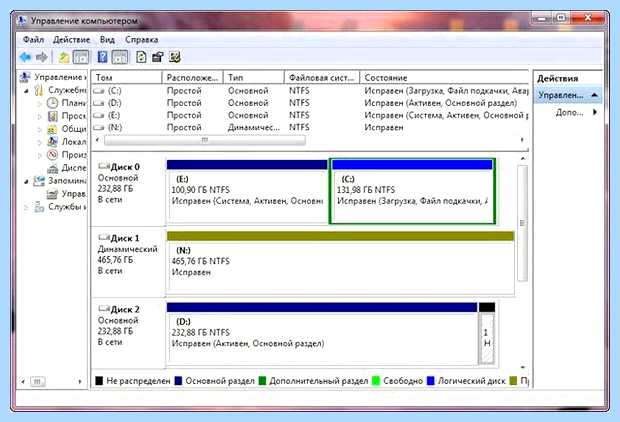Click the Динамичес... type cell of (N:)

point(253,128)
